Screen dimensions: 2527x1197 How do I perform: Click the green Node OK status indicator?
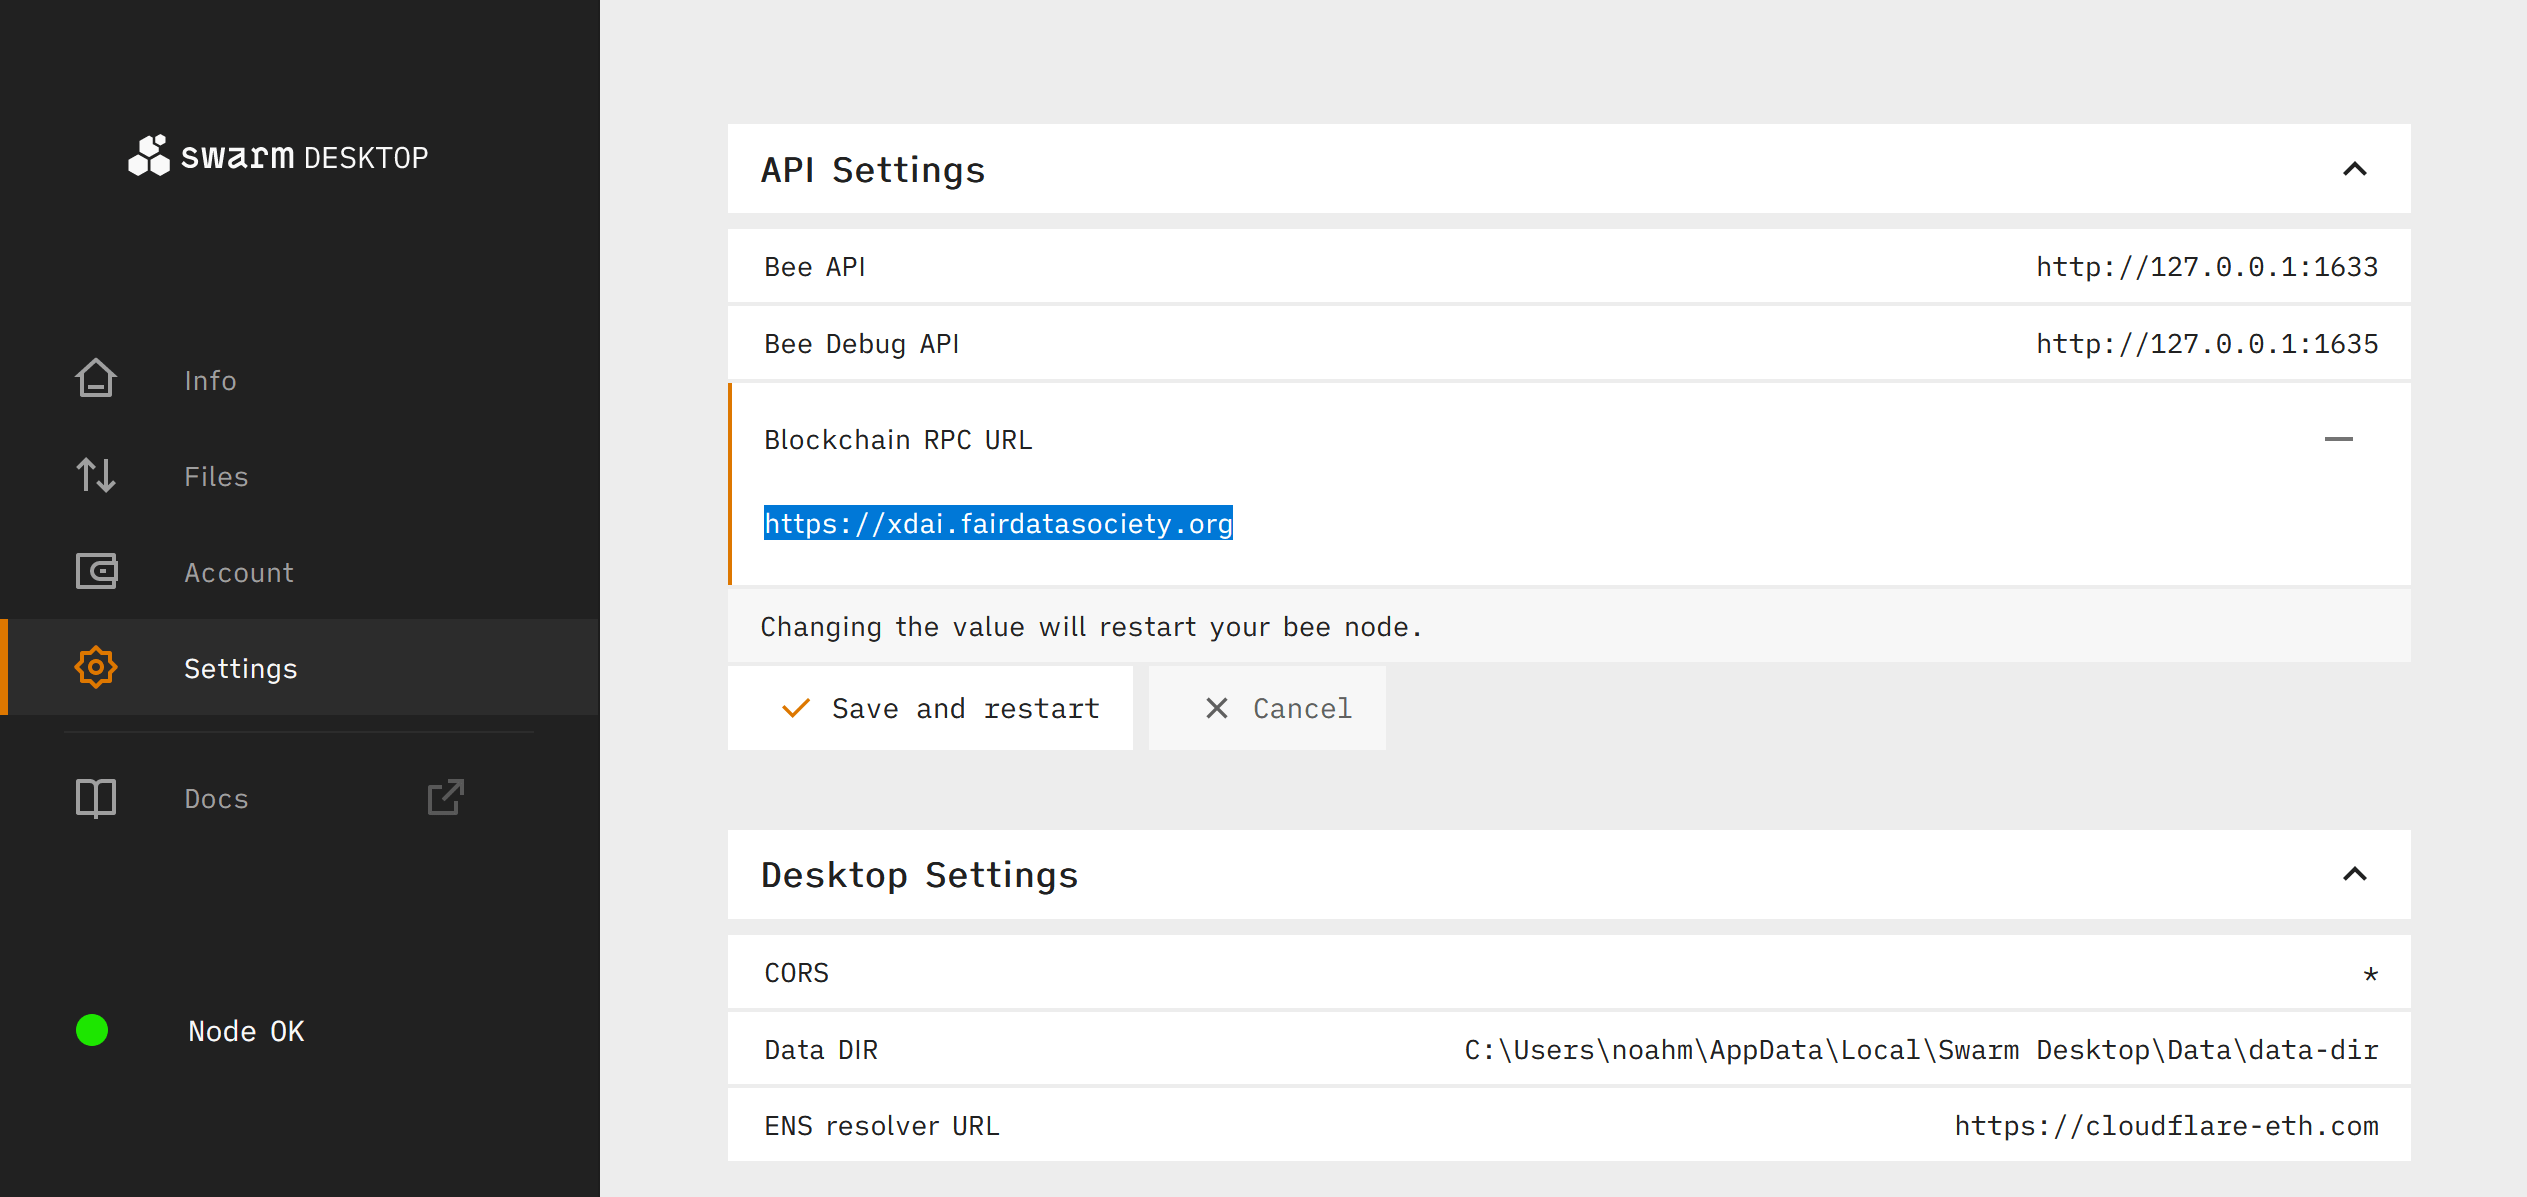click(x=92, y=1030)
